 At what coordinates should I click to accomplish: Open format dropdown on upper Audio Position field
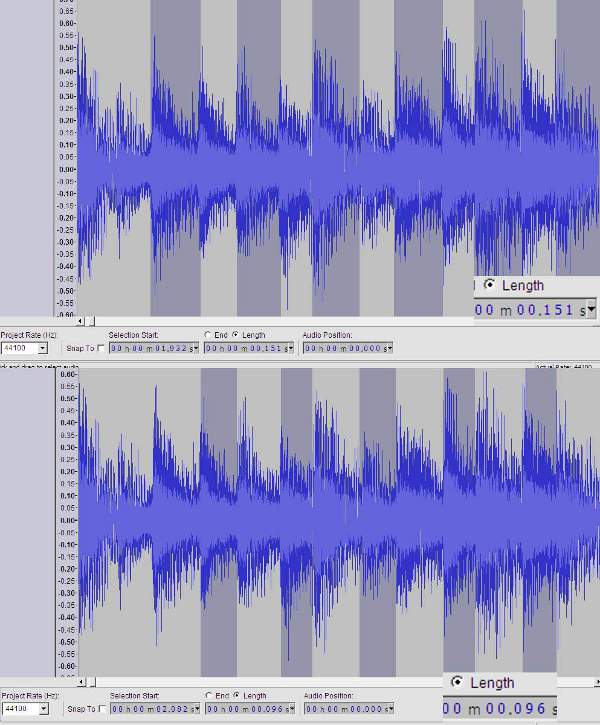coord(390,348)
